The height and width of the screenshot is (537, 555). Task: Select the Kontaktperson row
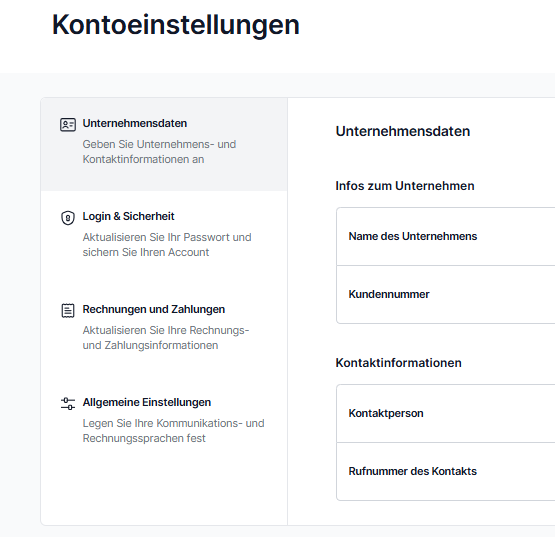[446, 413]
